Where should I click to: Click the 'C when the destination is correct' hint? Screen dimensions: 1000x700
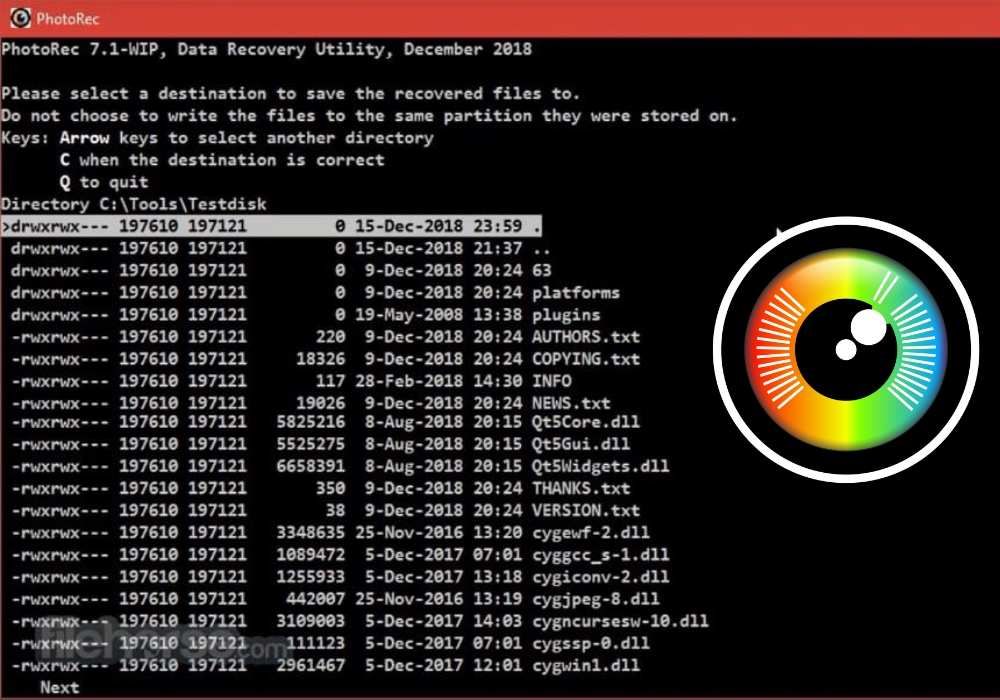[222, 160]
